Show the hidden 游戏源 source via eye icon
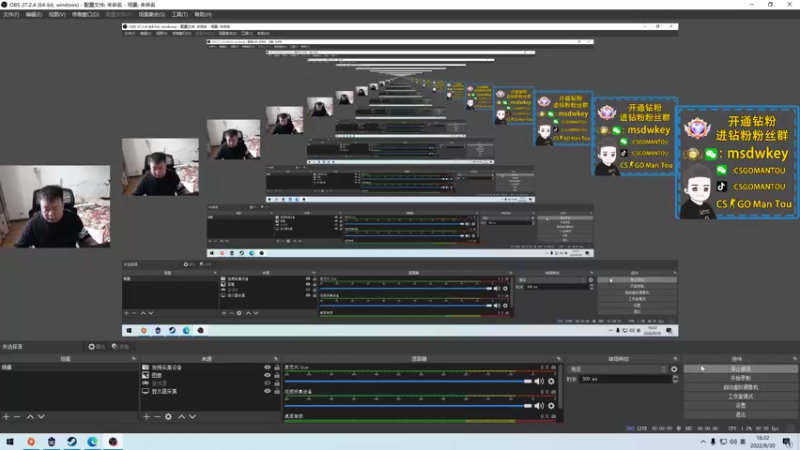 [267, 383]
